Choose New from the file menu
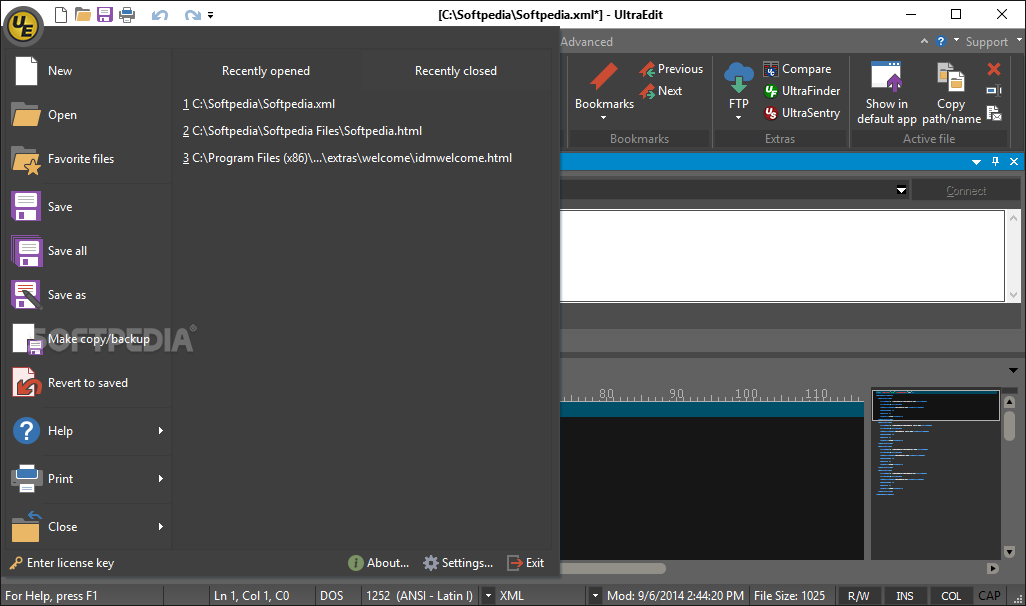Viewport: 1026px width, 606px height. point(89,71)
